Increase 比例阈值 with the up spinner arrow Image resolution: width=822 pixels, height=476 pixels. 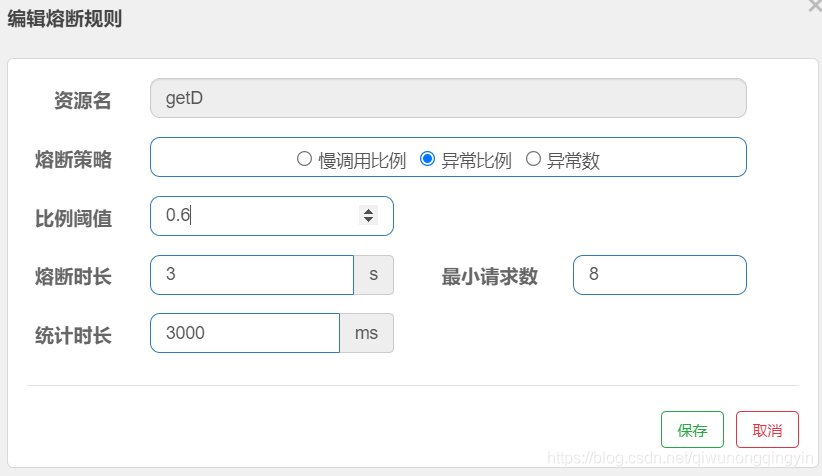[x=369, y=211]
